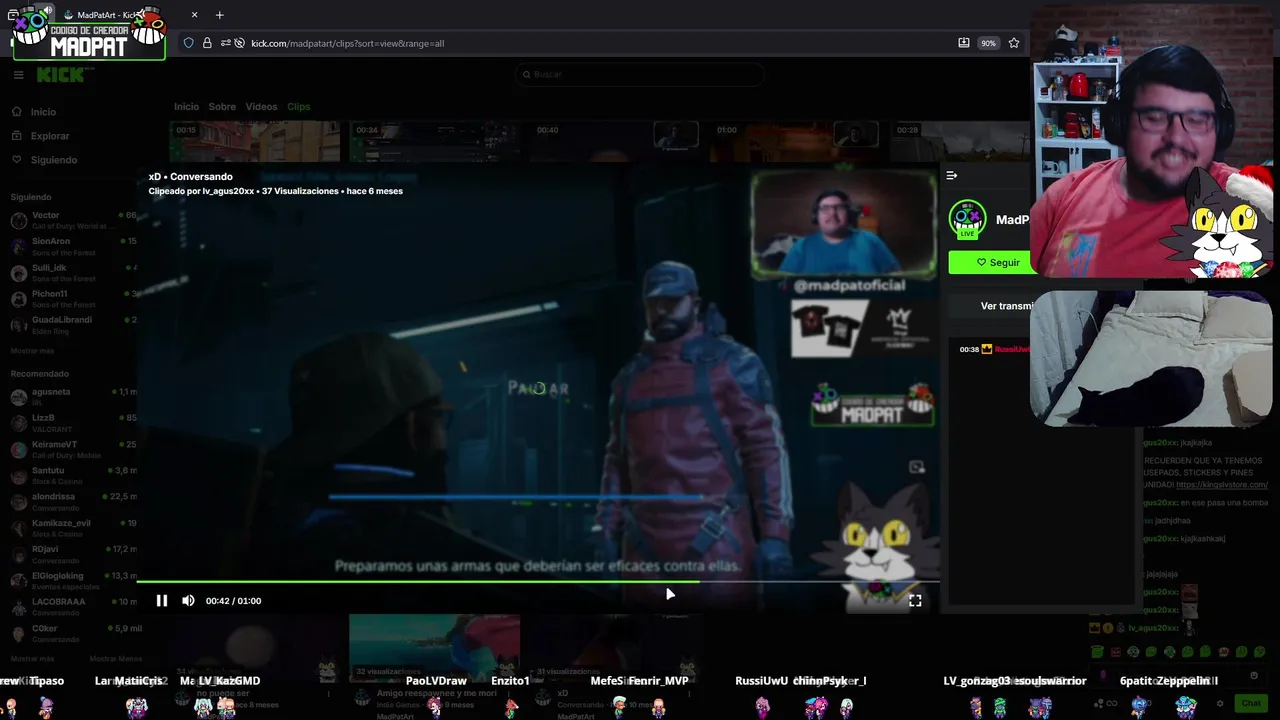Open MadPat's LIVE channel avatar
Viewport: 1280px width, 720px height.
pyautogui.click(x=967, y=219)
